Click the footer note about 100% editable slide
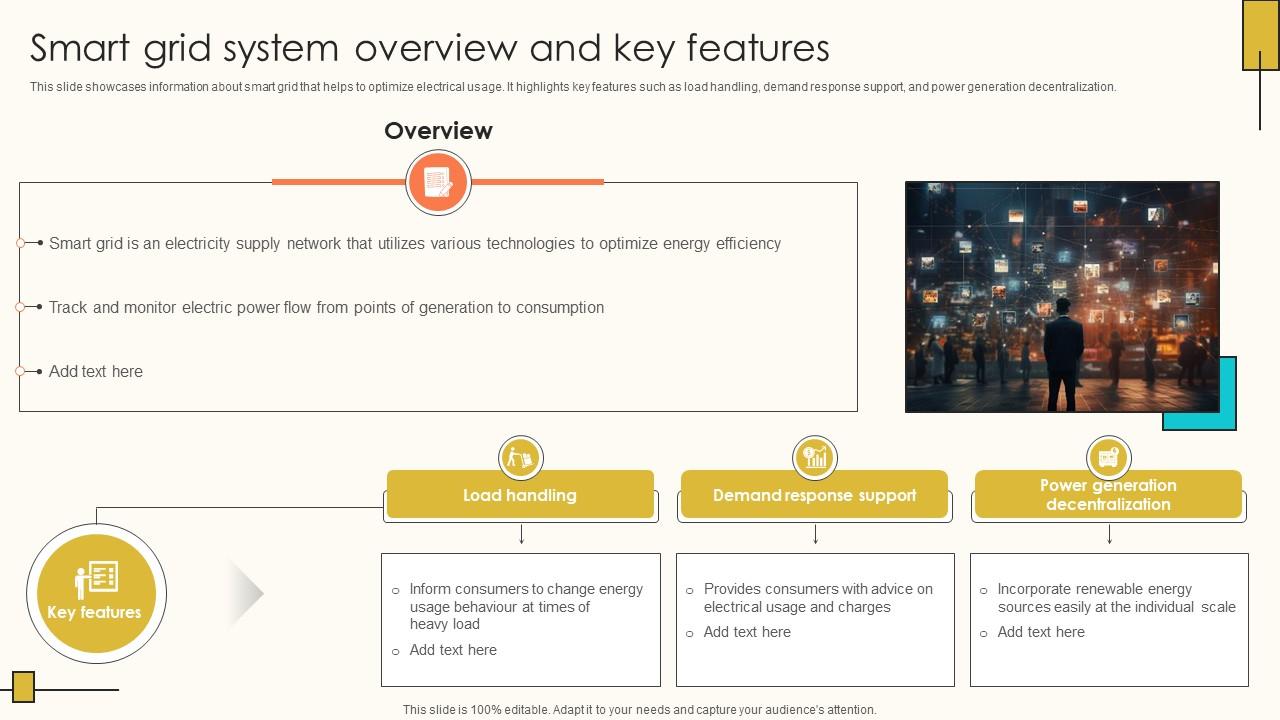 point(640,710)
